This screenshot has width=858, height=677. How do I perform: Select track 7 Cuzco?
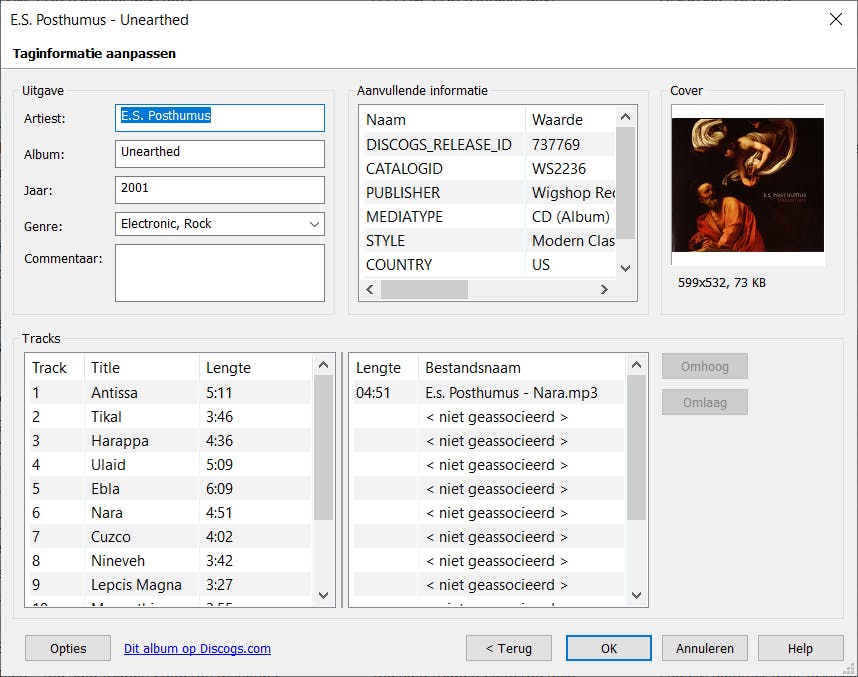[170, 537]
